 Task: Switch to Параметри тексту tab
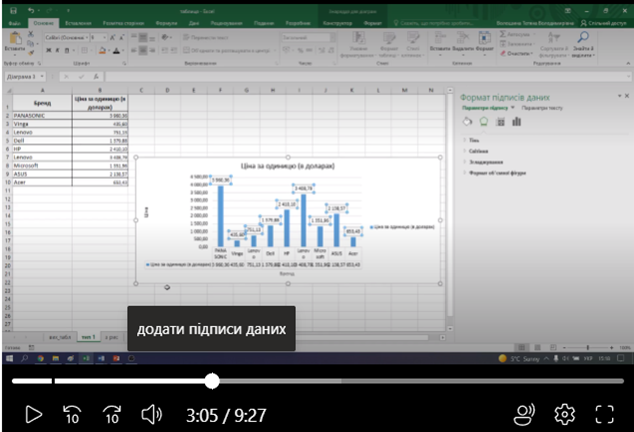(541, 106)
